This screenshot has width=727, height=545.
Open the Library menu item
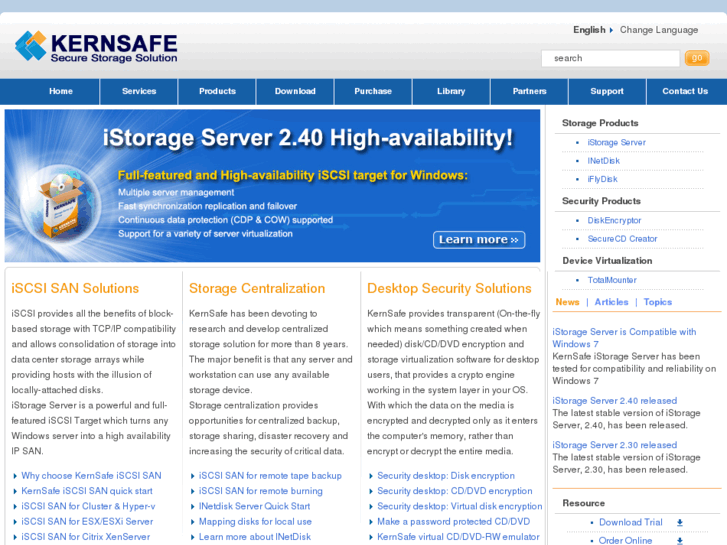pyautogui.click(x=451, y=91)
